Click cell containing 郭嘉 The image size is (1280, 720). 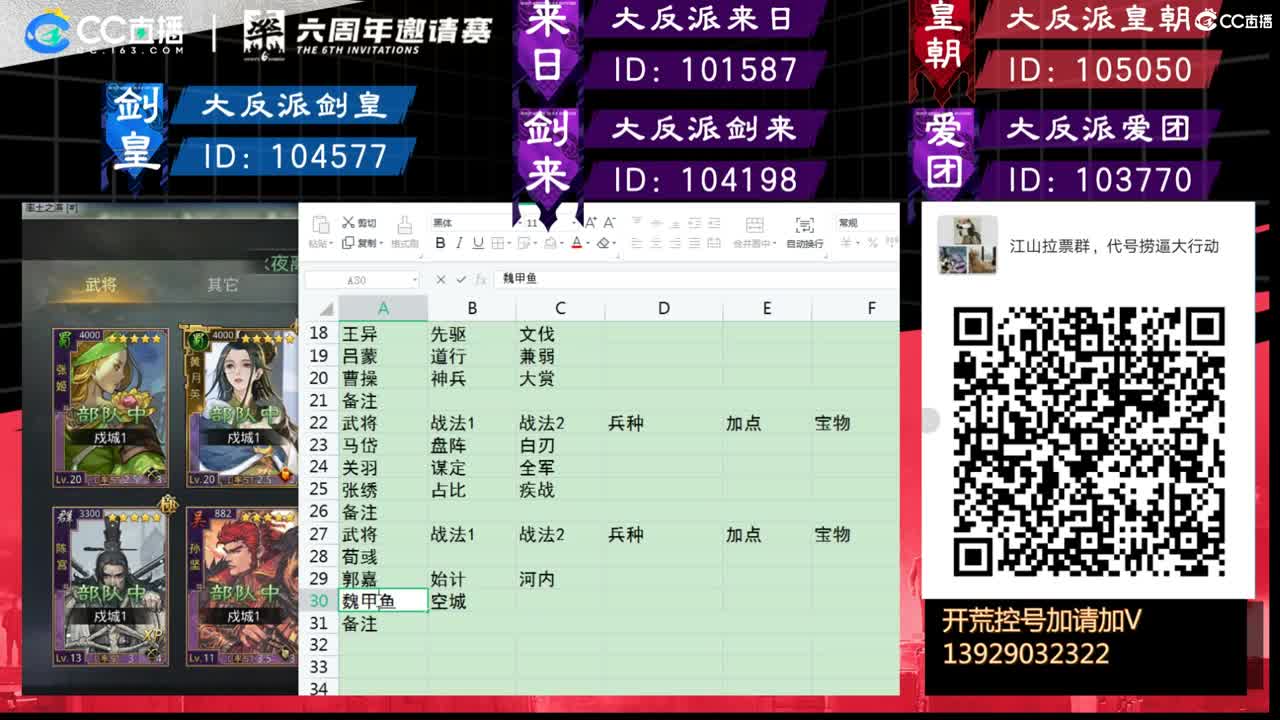(383, 579)
